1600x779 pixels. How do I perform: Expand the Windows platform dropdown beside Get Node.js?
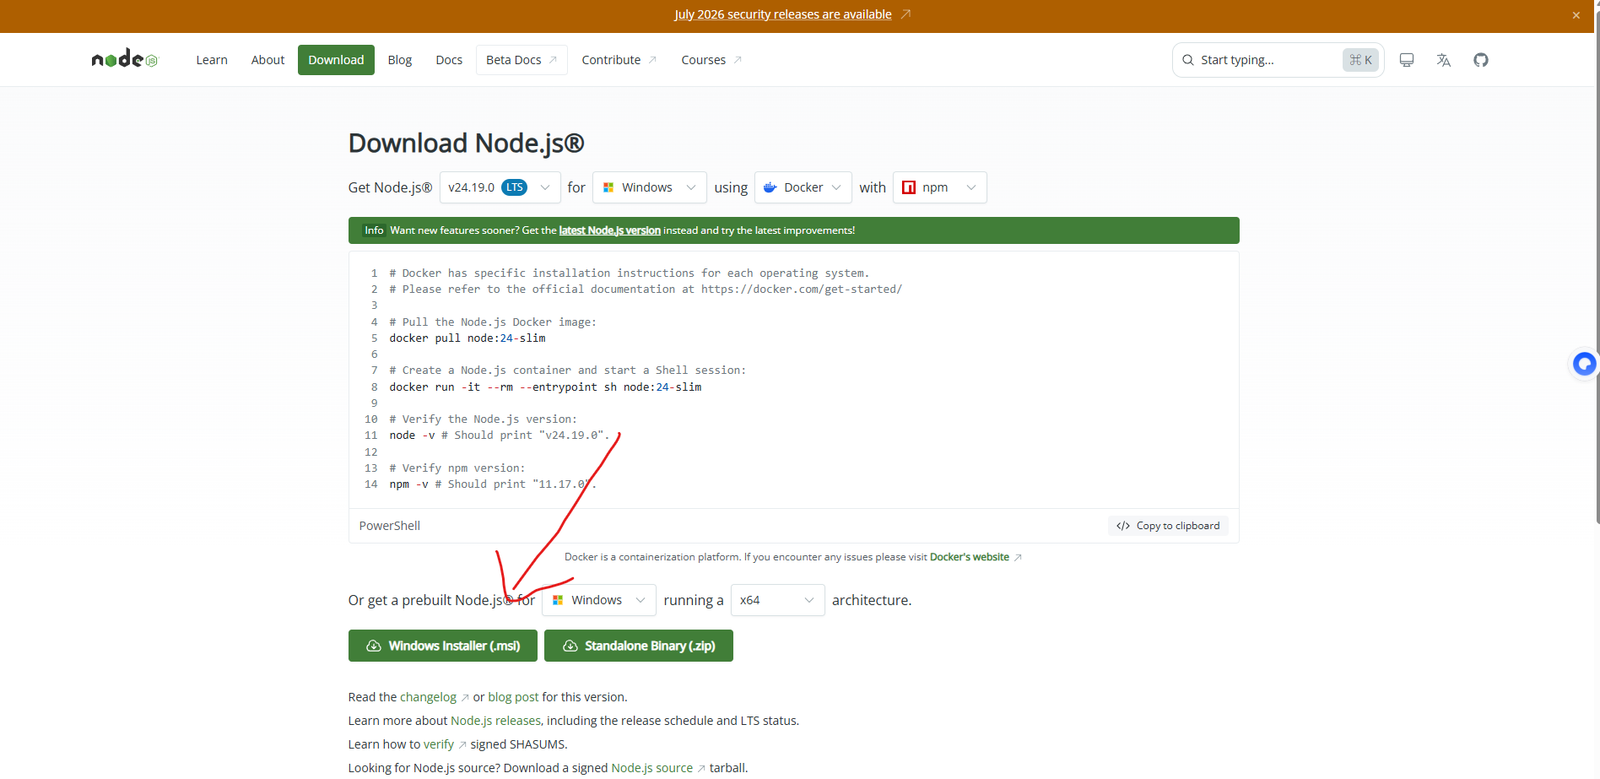point(650,187)
